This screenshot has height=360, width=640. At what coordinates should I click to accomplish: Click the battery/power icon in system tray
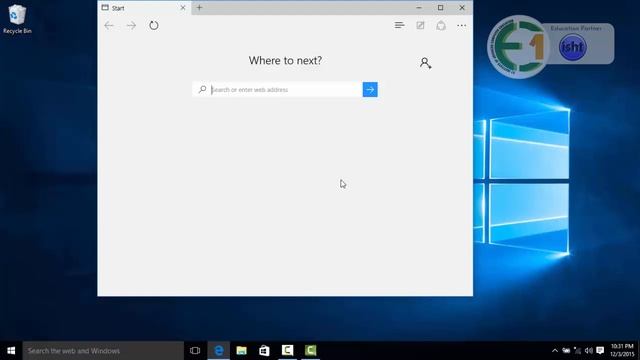(x=566, y=351)
